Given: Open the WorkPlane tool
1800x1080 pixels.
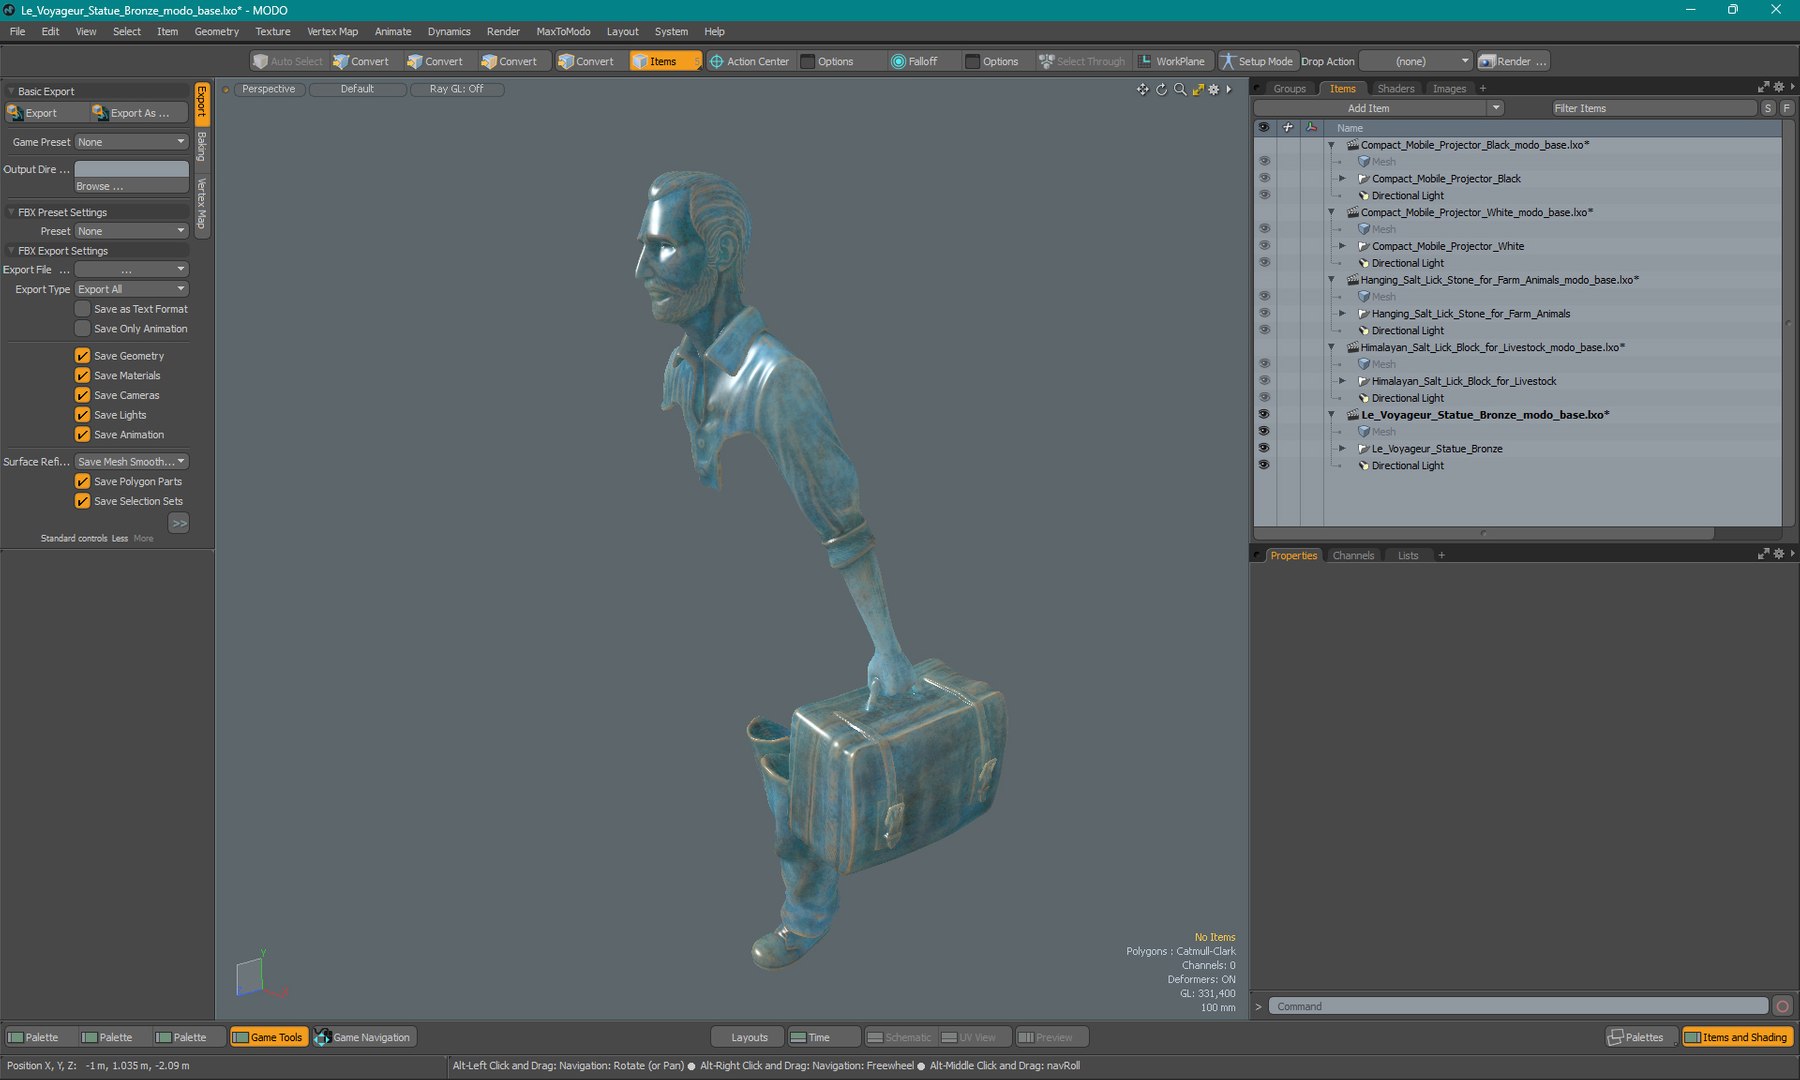Looking at the screenshot, I should pyautogui.click(x=1172, y=61).
